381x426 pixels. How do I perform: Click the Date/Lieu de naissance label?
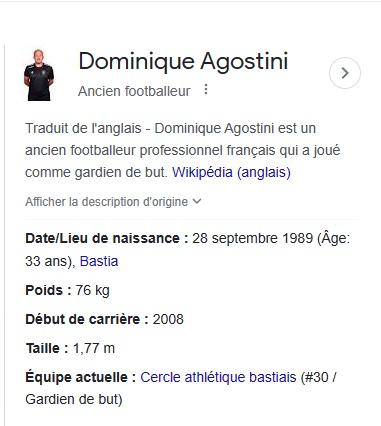(107, 238)
